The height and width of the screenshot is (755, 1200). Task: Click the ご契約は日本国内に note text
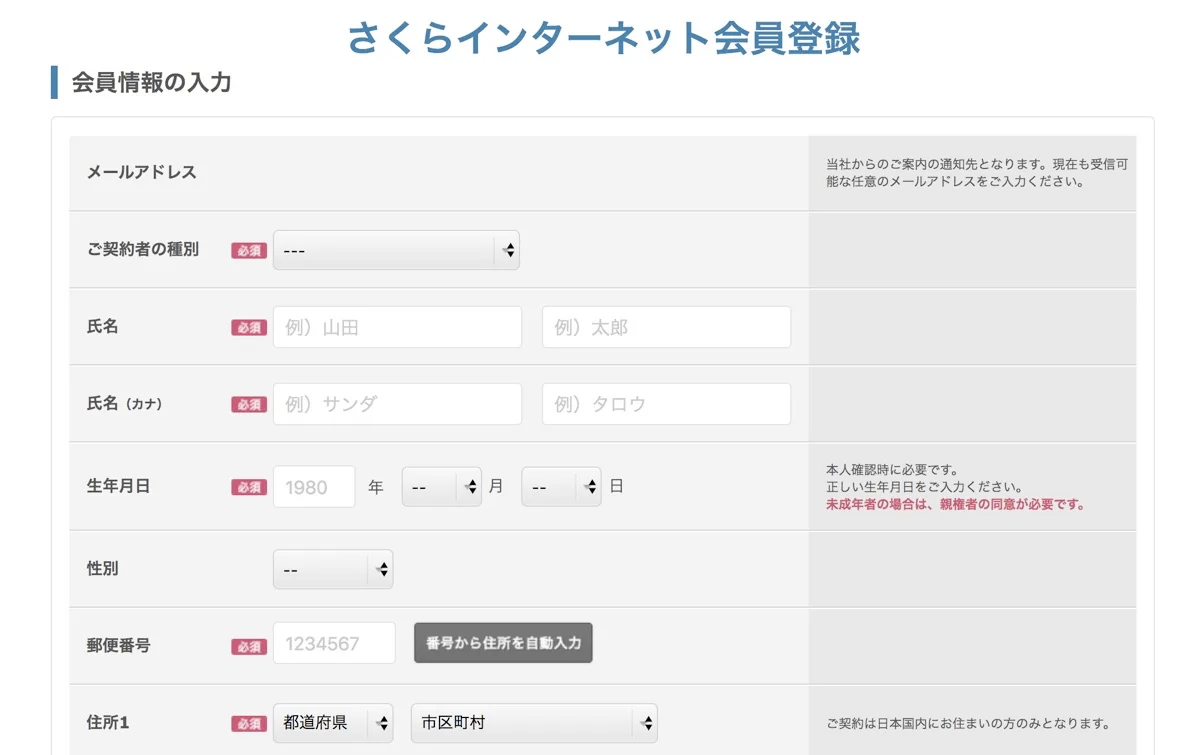[x=968, y=724]
